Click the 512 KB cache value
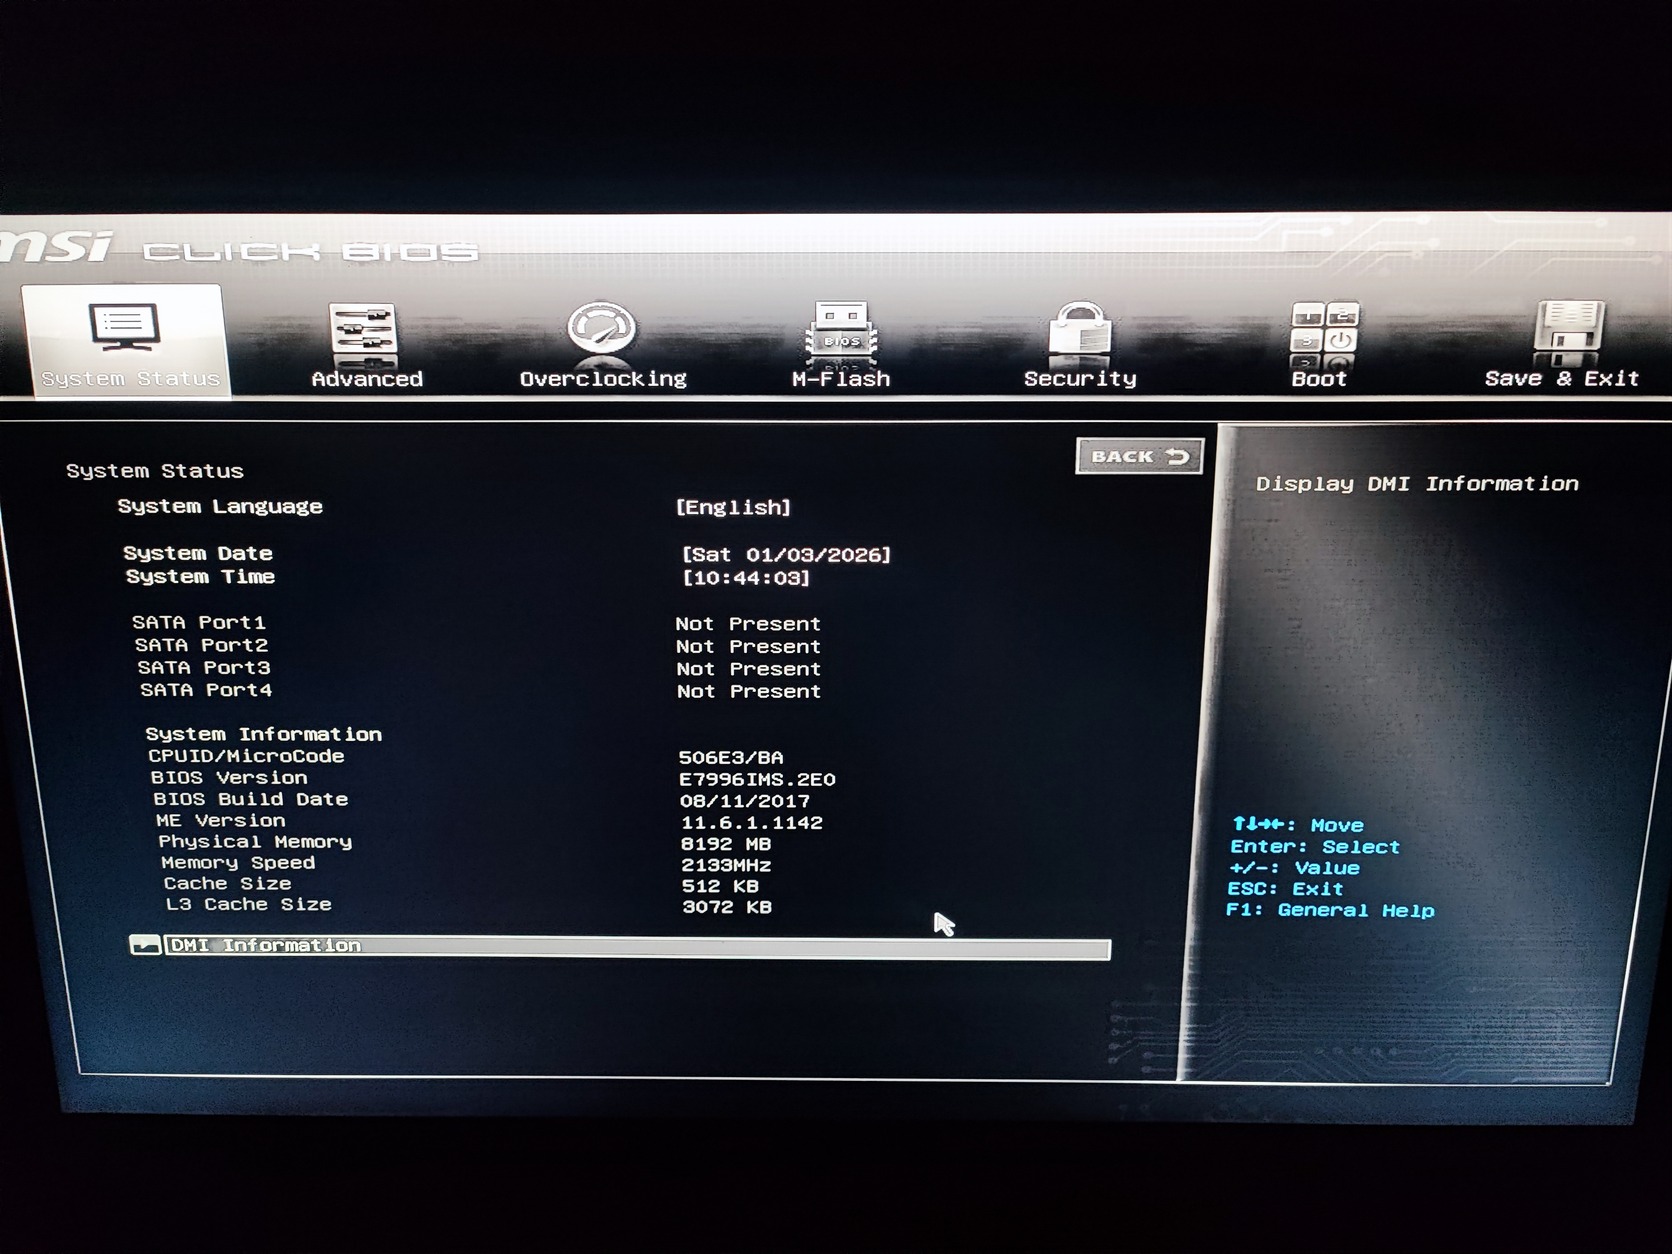This screenshot has width=1672, height=1254. point(720,886)
